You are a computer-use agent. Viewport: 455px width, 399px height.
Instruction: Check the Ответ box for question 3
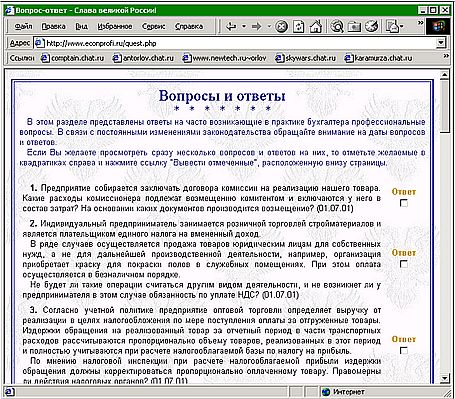[404, 350]
